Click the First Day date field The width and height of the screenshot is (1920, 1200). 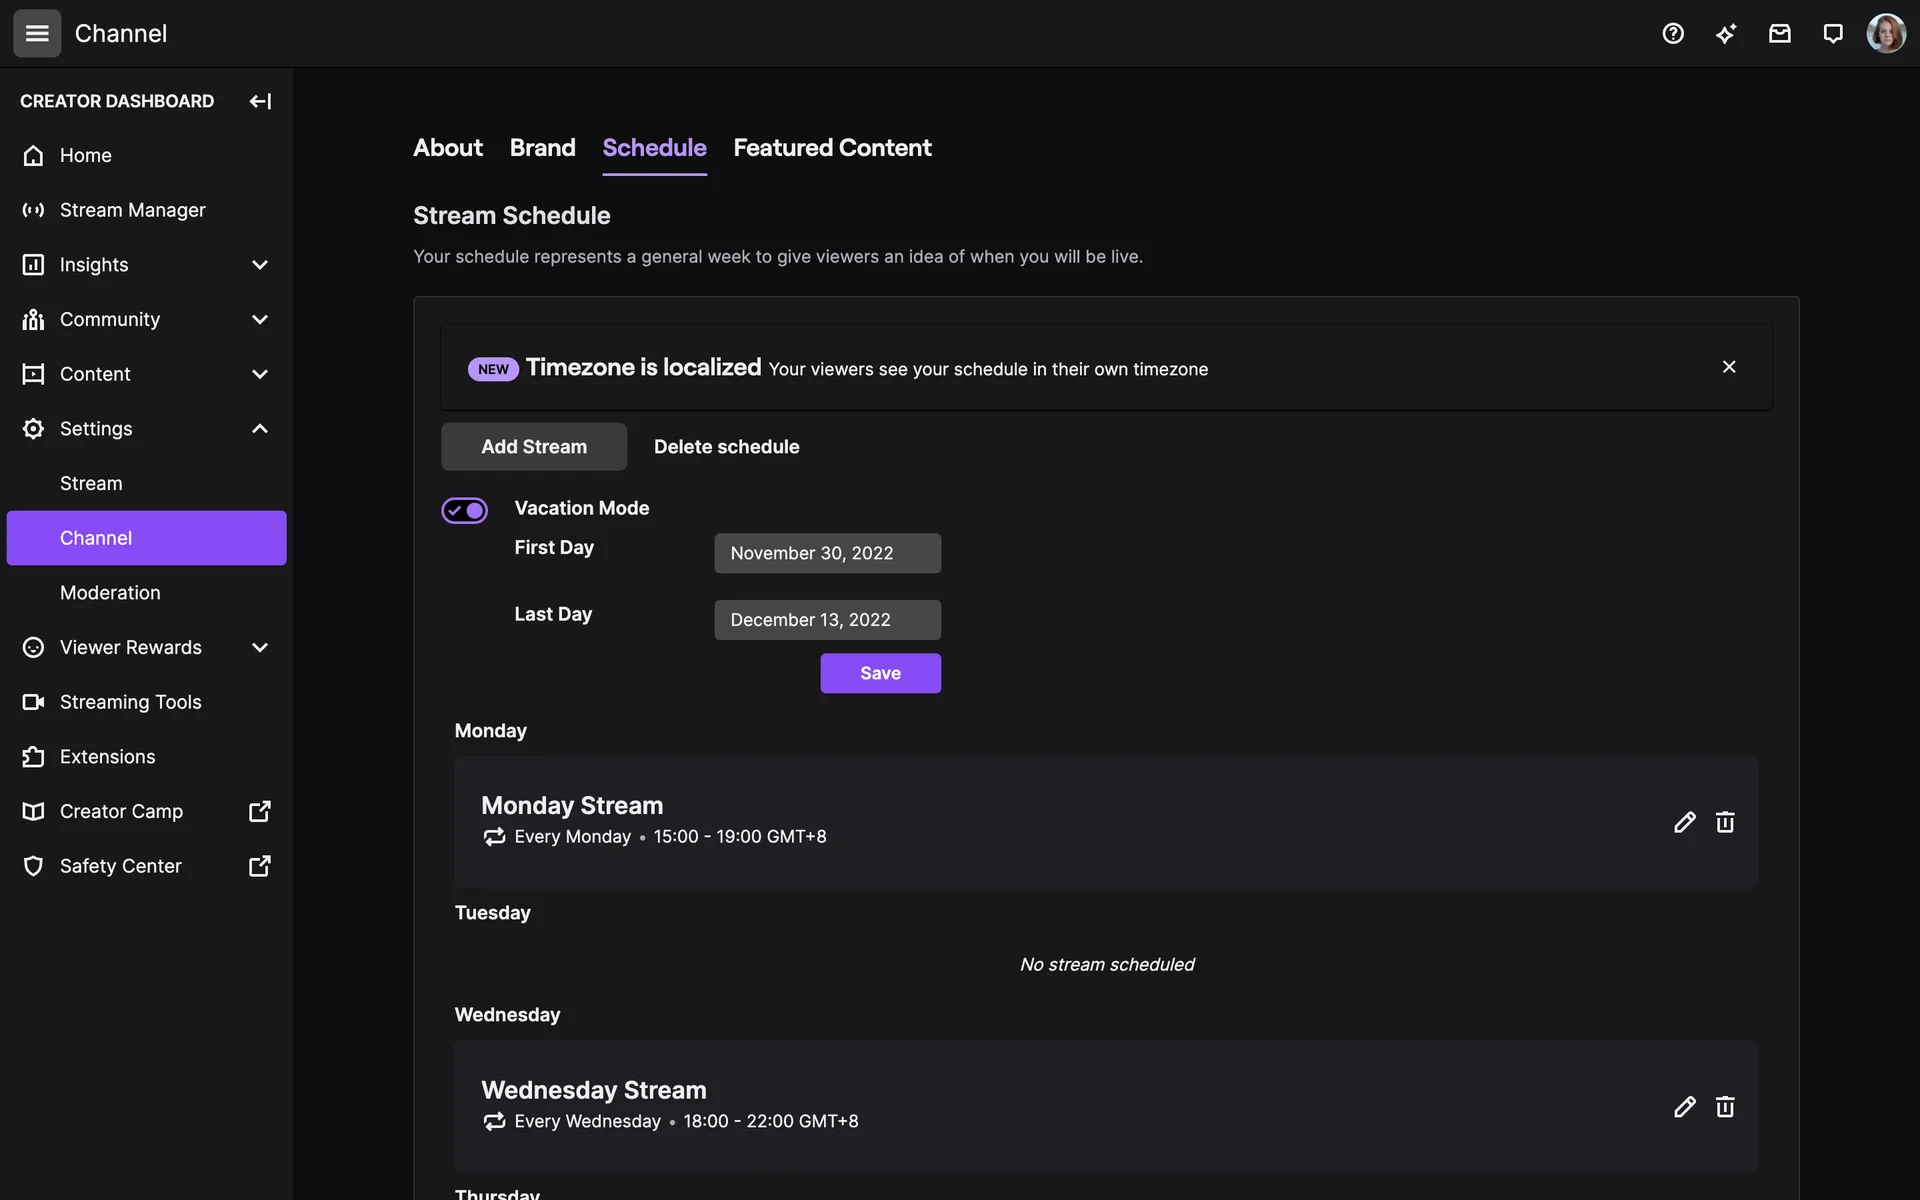coord(827,553)
